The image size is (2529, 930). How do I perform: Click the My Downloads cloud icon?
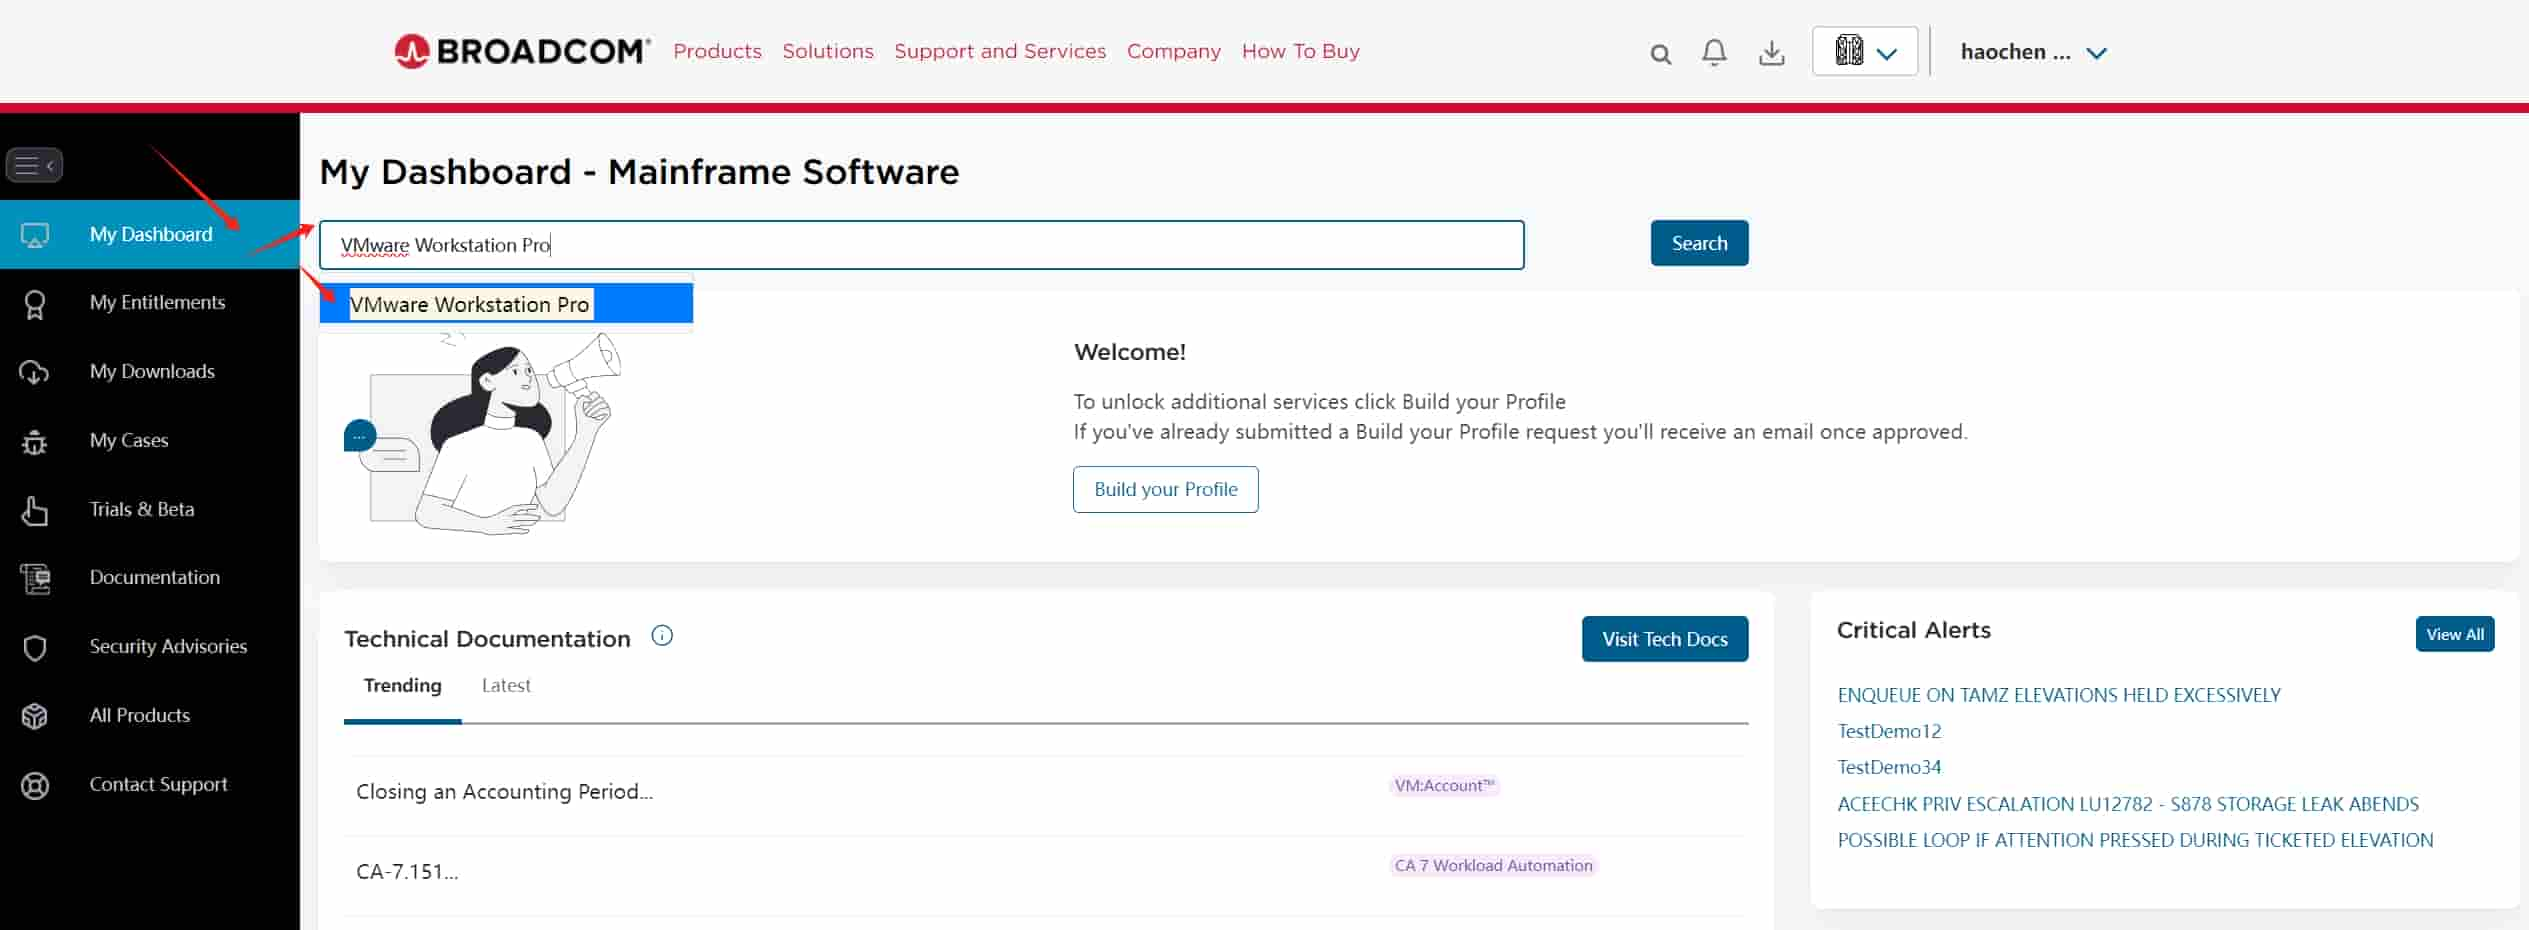34,373
